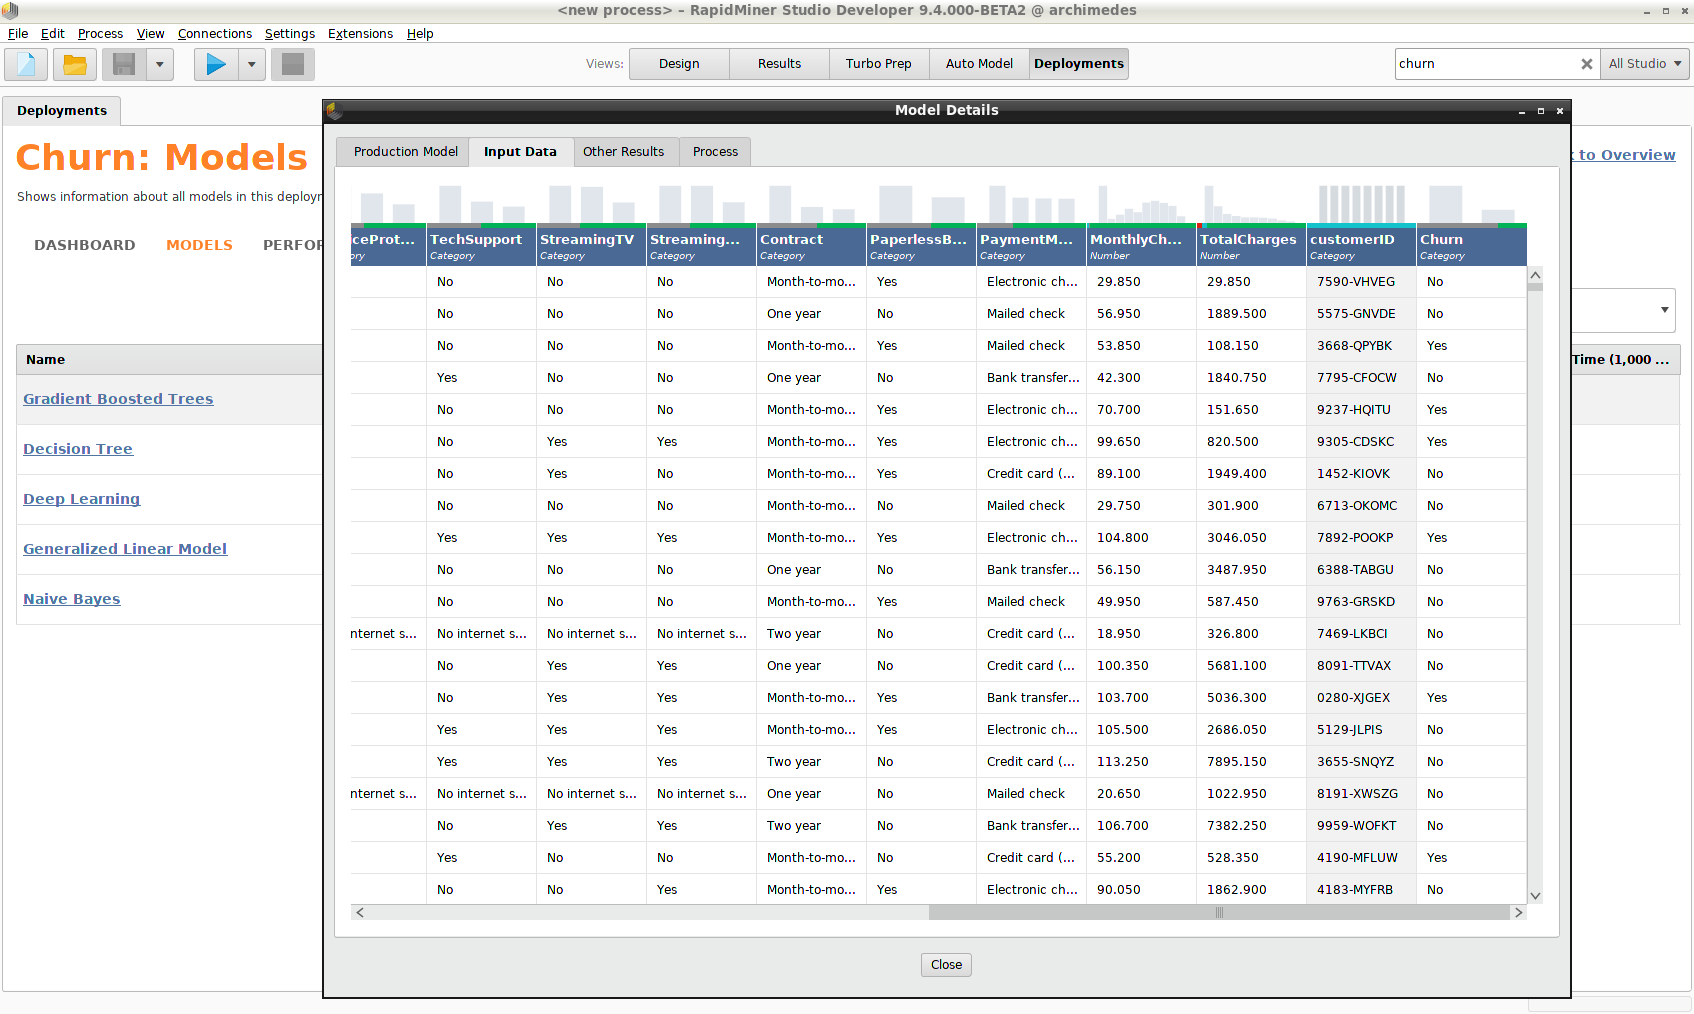Close the Model Details dialog via X

1559,111
